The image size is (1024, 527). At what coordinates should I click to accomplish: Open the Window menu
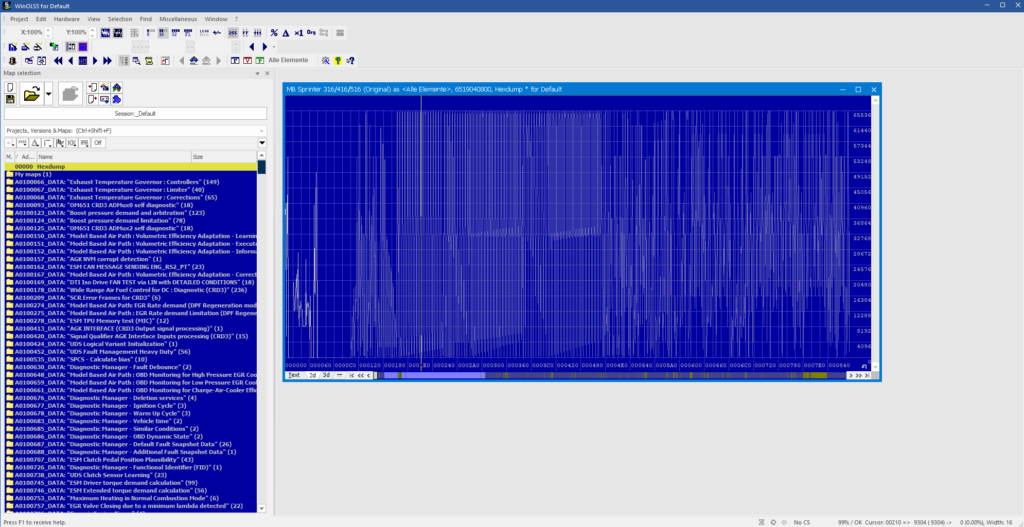click(216, 19)
